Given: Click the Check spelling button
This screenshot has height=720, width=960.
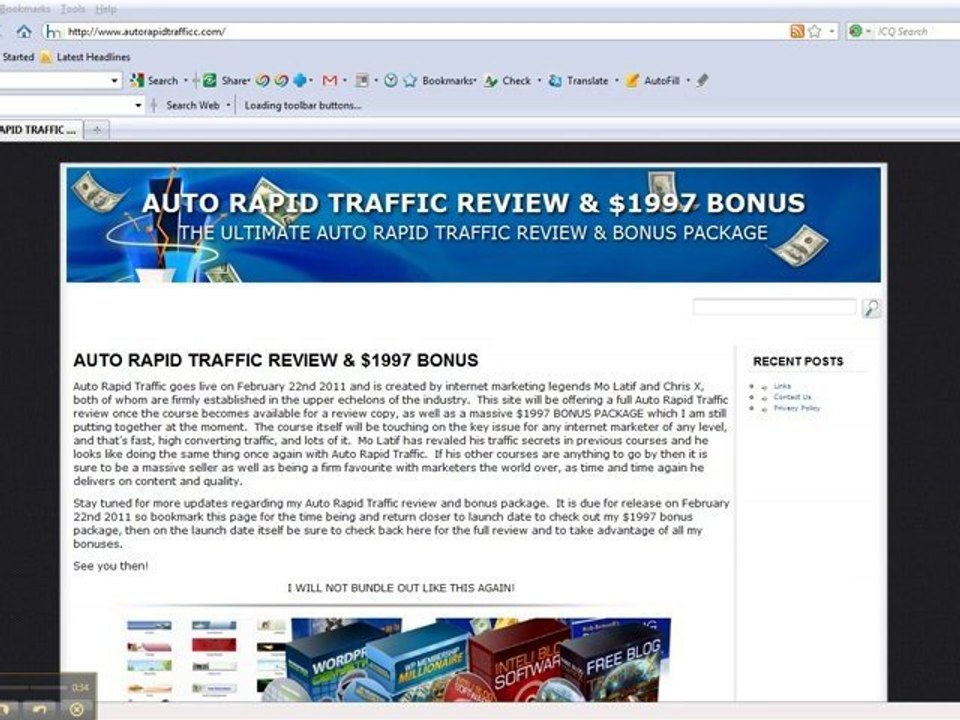Looking at the screenshot, I should (x=508, y=80).
